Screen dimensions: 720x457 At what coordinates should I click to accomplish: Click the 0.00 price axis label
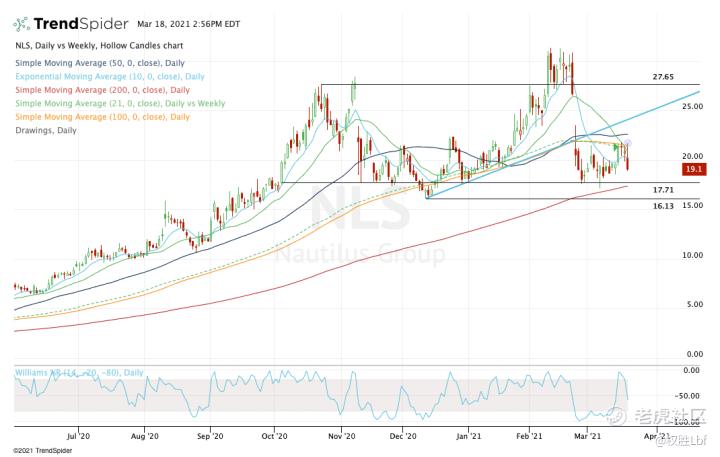[x=694, y=354]
